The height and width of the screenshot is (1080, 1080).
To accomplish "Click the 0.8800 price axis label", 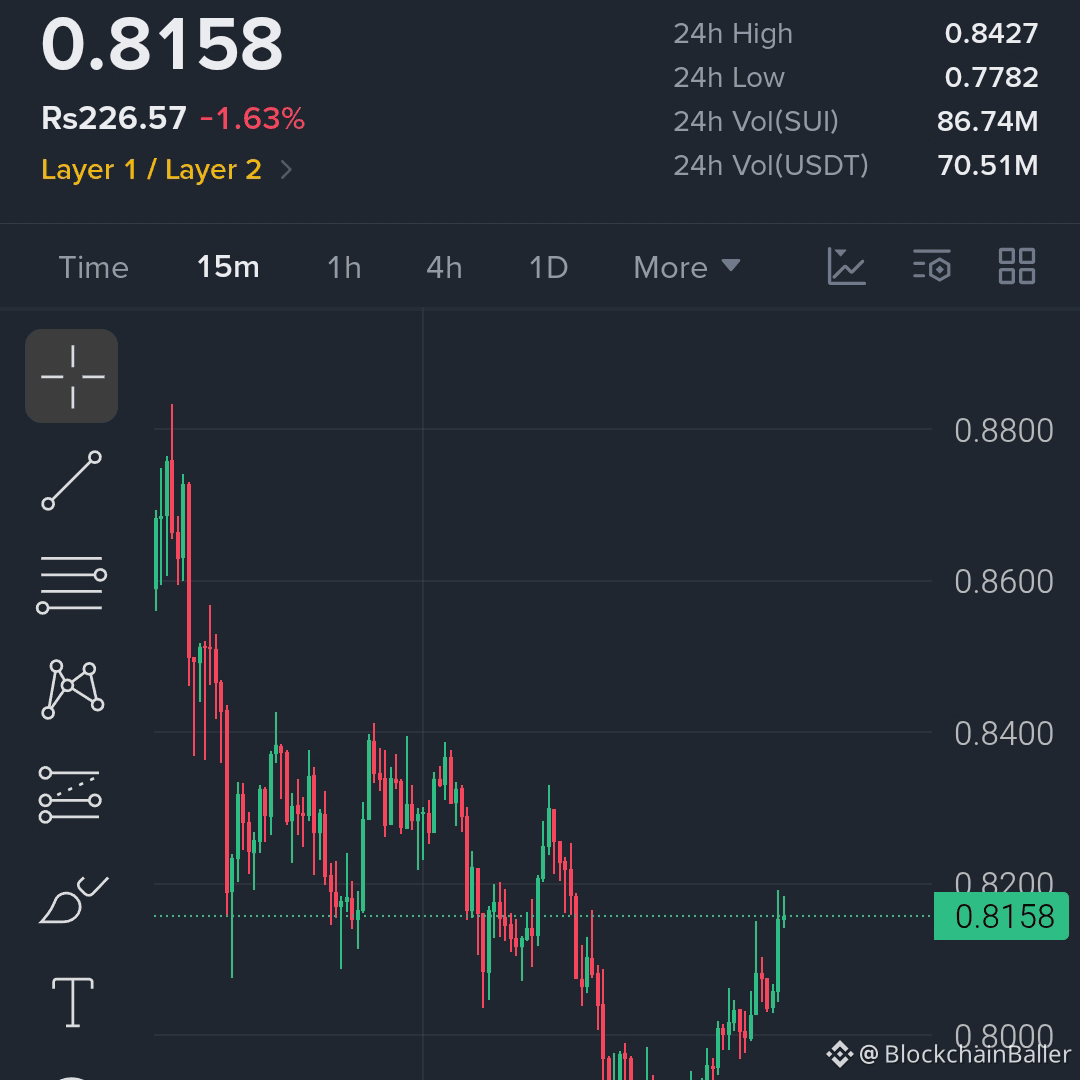I will [1004, 430].
